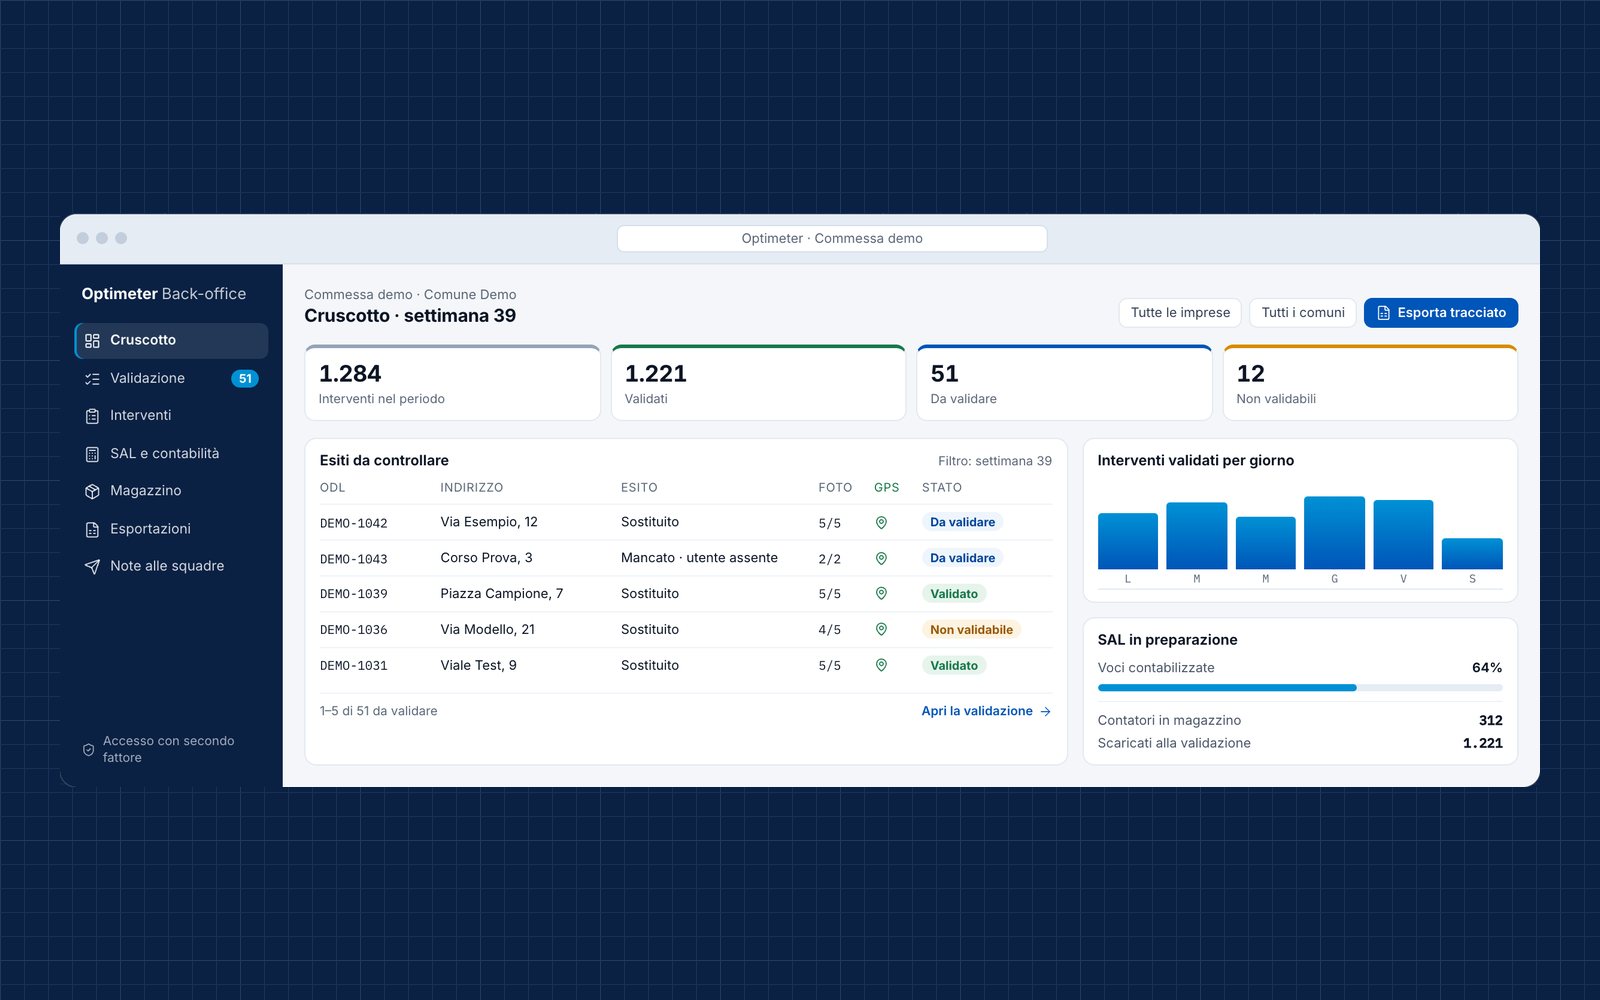The height and width of the screenshot is (1000, 1600).
Task: Select Magazzino in the sidebar
Action: tap(171, 490)
